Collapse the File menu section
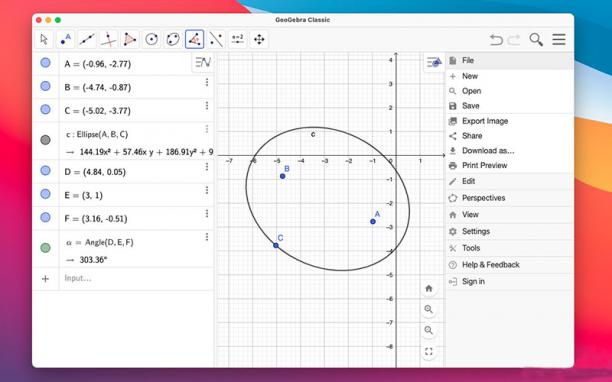Viewport: 612px width, 382px height. click(x=510, y=60)
